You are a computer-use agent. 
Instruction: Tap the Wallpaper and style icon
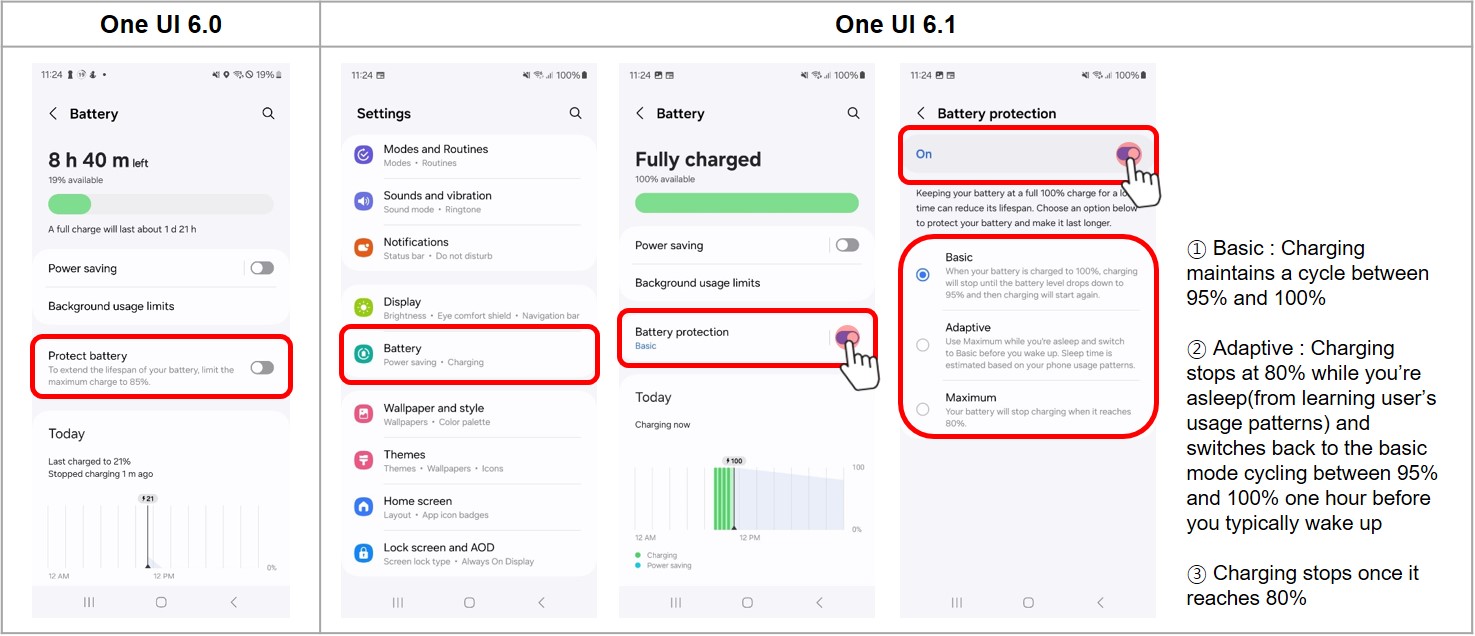pyautogui.click(x=363, y=414)
